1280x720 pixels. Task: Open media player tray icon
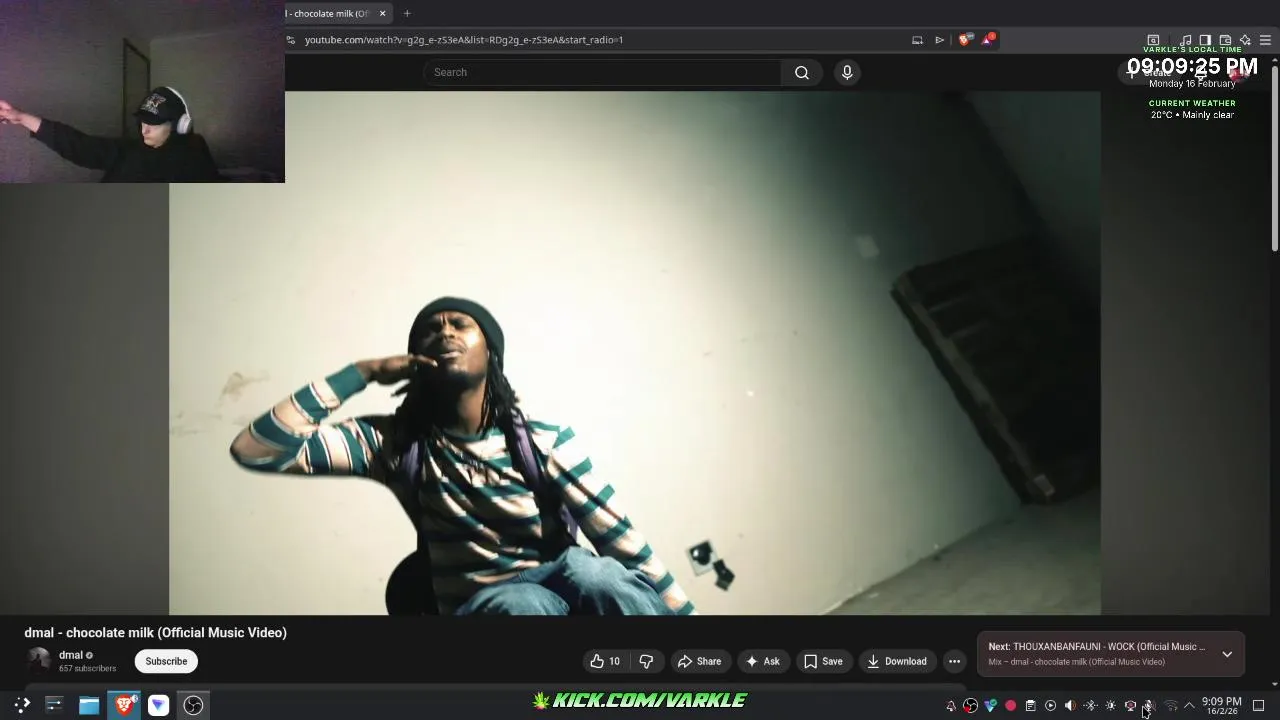pos(1050,706)
